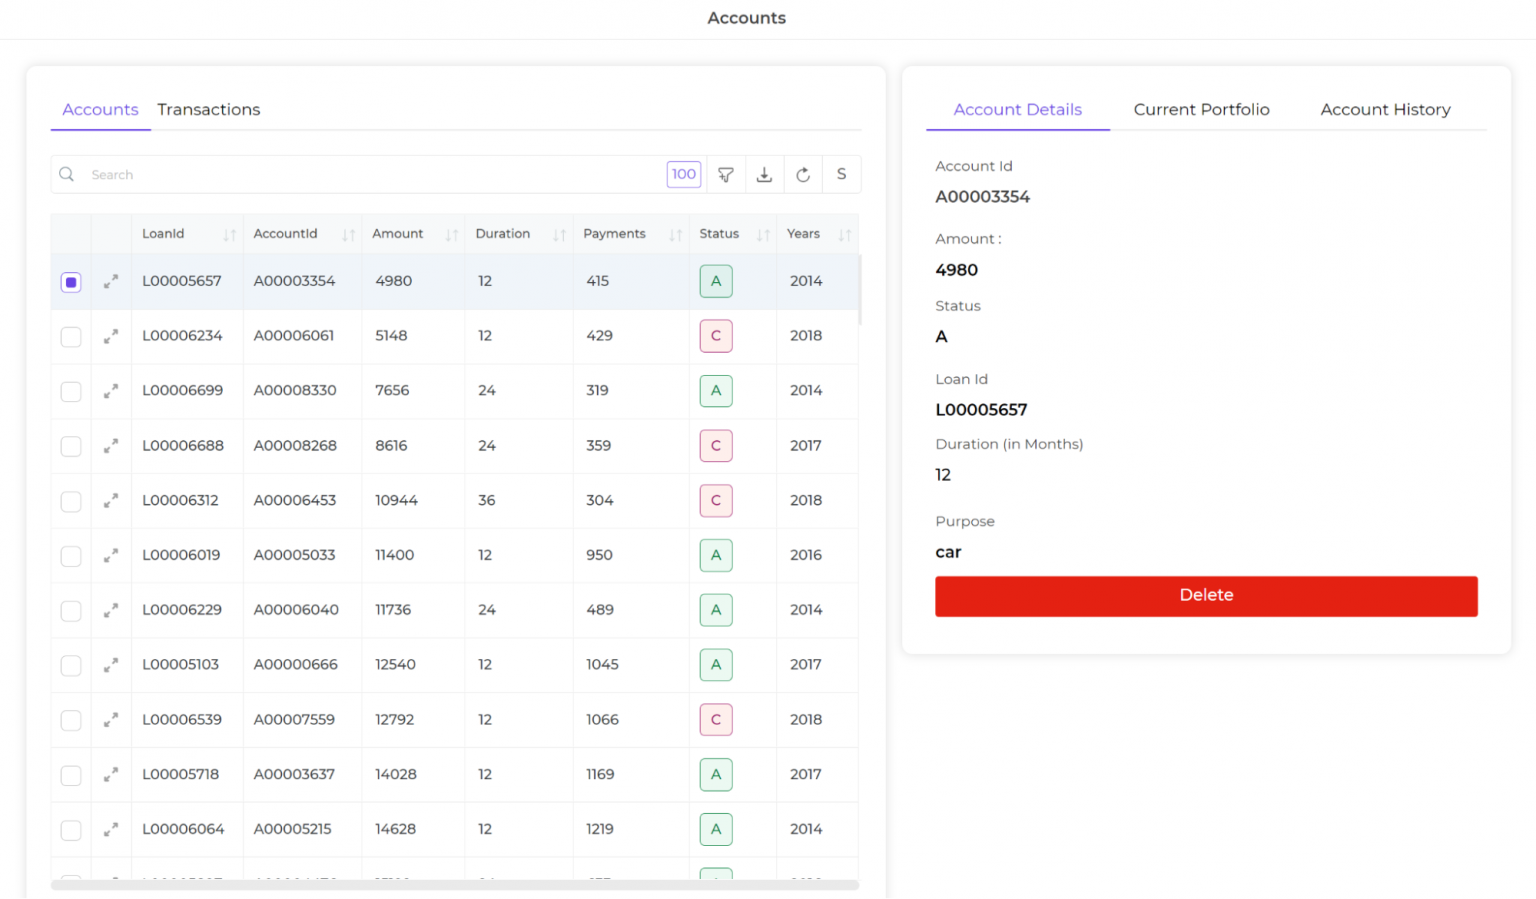The width and height of the screenshot is (1536, 899).
Task: Change the row limit value of 100
Action: (x=684, y=174)
